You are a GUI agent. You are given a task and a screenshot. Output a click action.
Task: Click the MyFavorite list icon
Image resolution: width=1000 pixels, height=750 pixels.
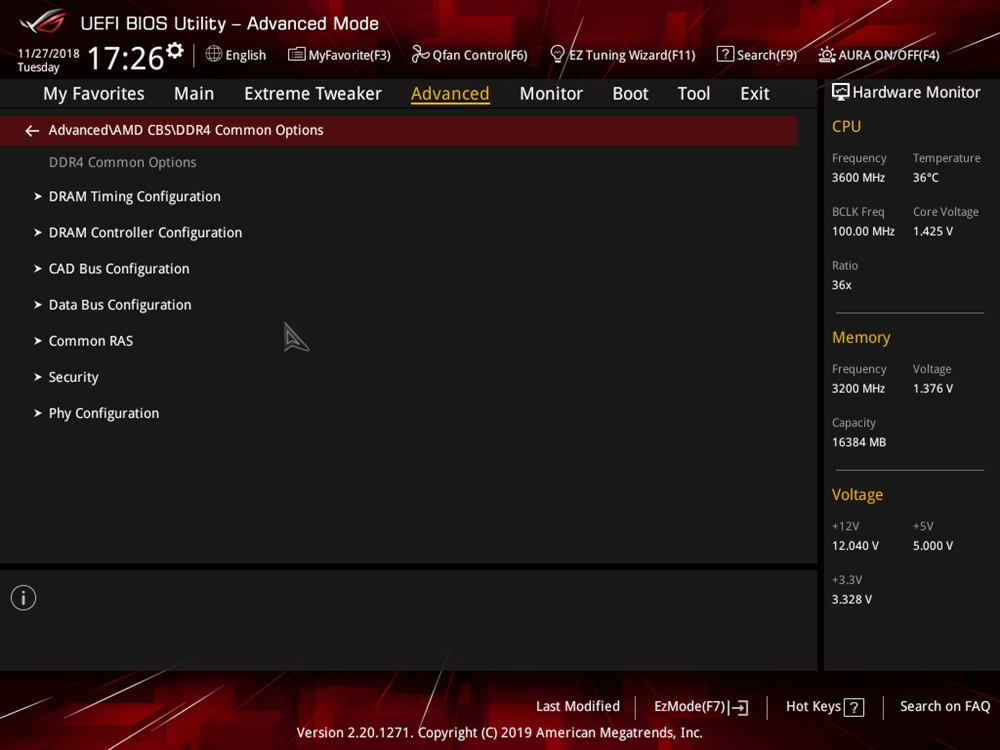pyautogui.click(x=297, y=54)
